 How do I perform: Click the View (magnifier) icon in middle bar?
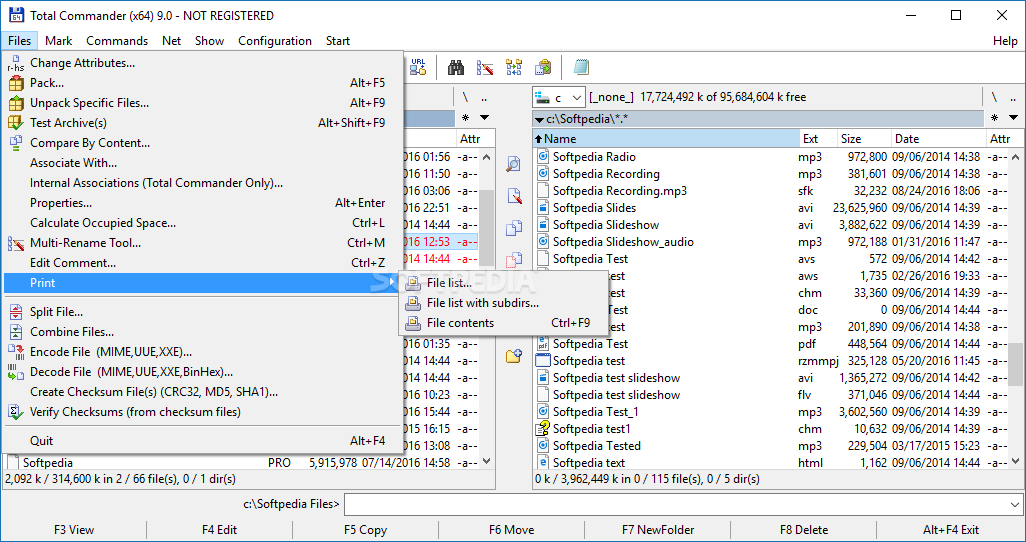(514, 164)
